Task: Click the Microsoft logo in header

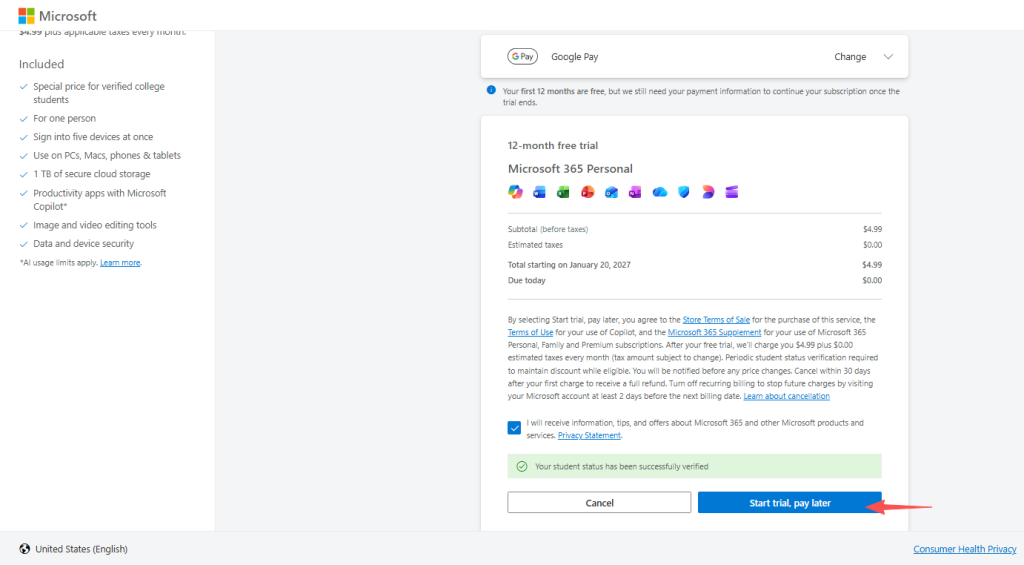Action: click(x=57, y=16)
